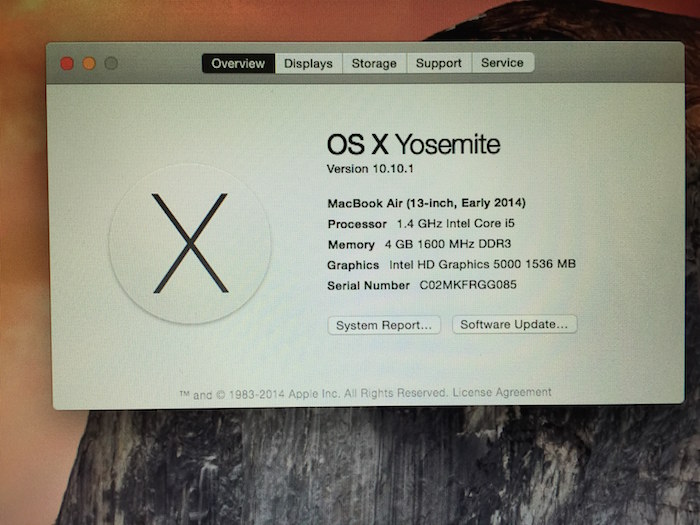The width and height of the screenshot is (700, 525).
Task: Click the OS X Yosemite title
Action: point(413,144)
